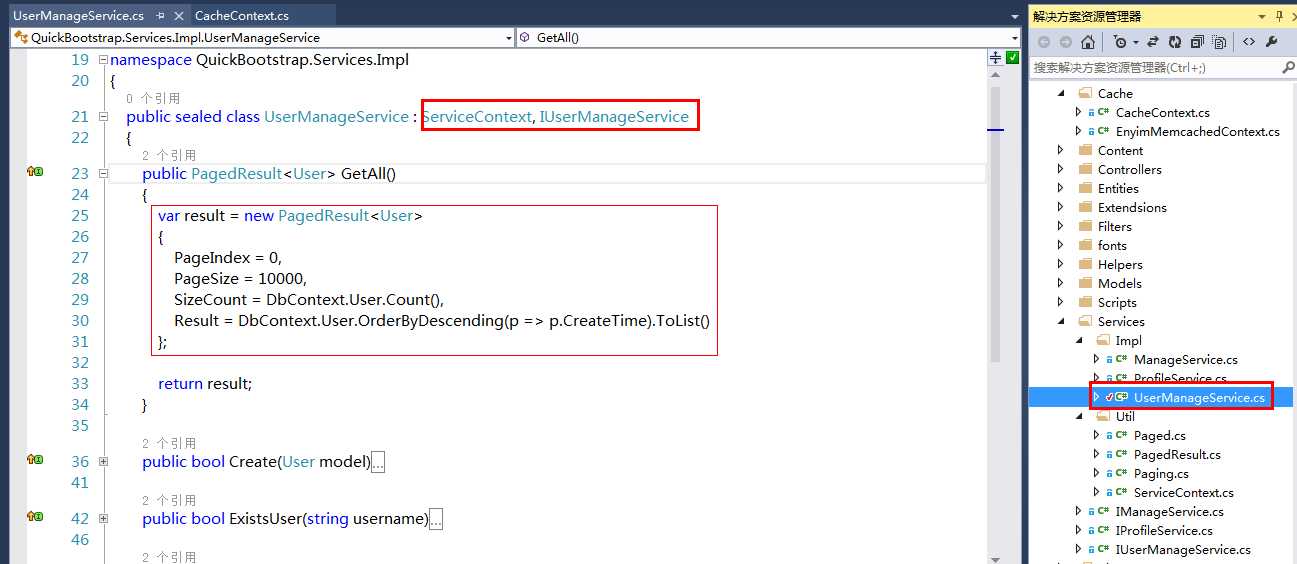Click the Filters folder icon
The image size is (1297, 564).
(1085, 226)
